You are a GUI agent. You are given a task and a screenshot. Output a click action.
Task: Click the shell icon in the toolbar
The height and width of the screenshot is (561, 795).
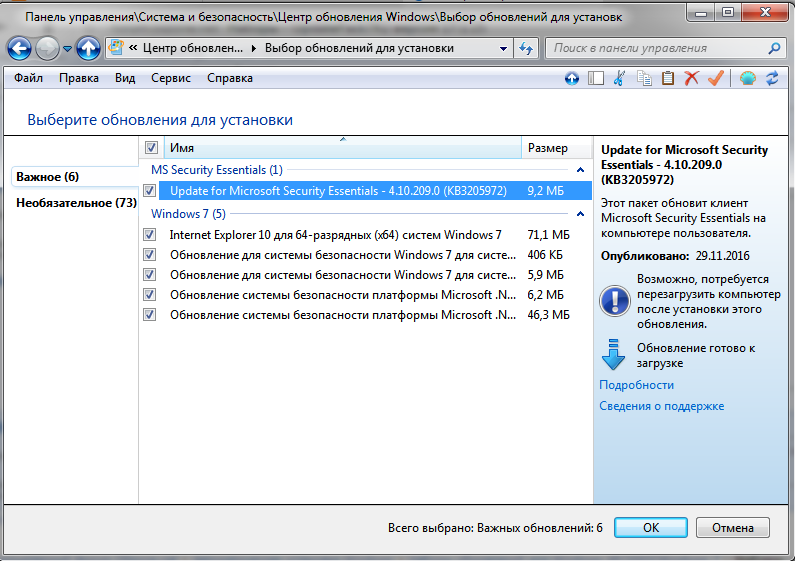[748, 78]
